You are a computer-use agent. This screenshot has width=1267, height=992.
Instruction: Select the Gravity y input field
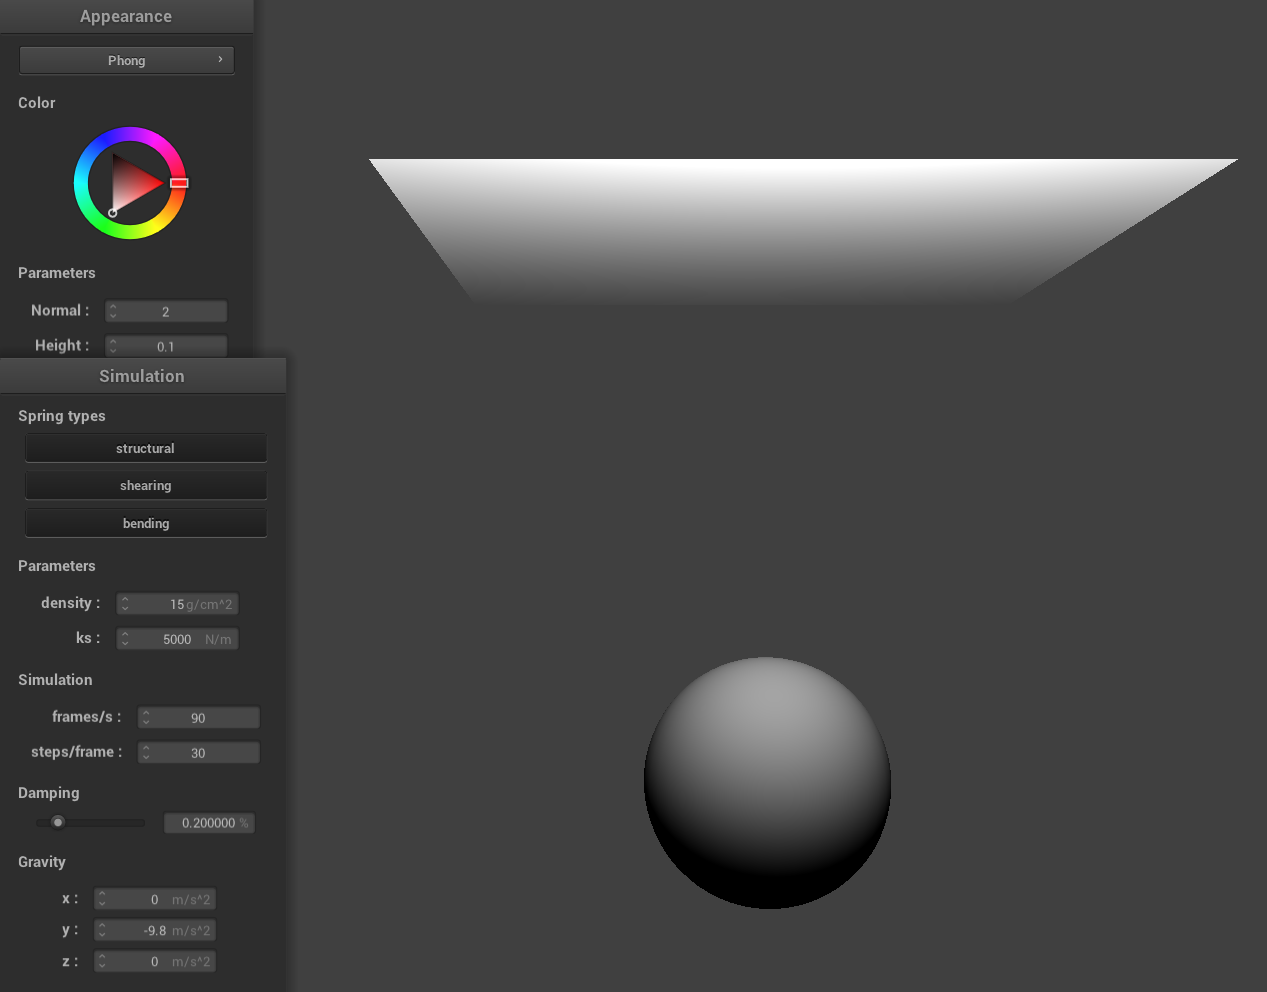click(x=155, y=930)
